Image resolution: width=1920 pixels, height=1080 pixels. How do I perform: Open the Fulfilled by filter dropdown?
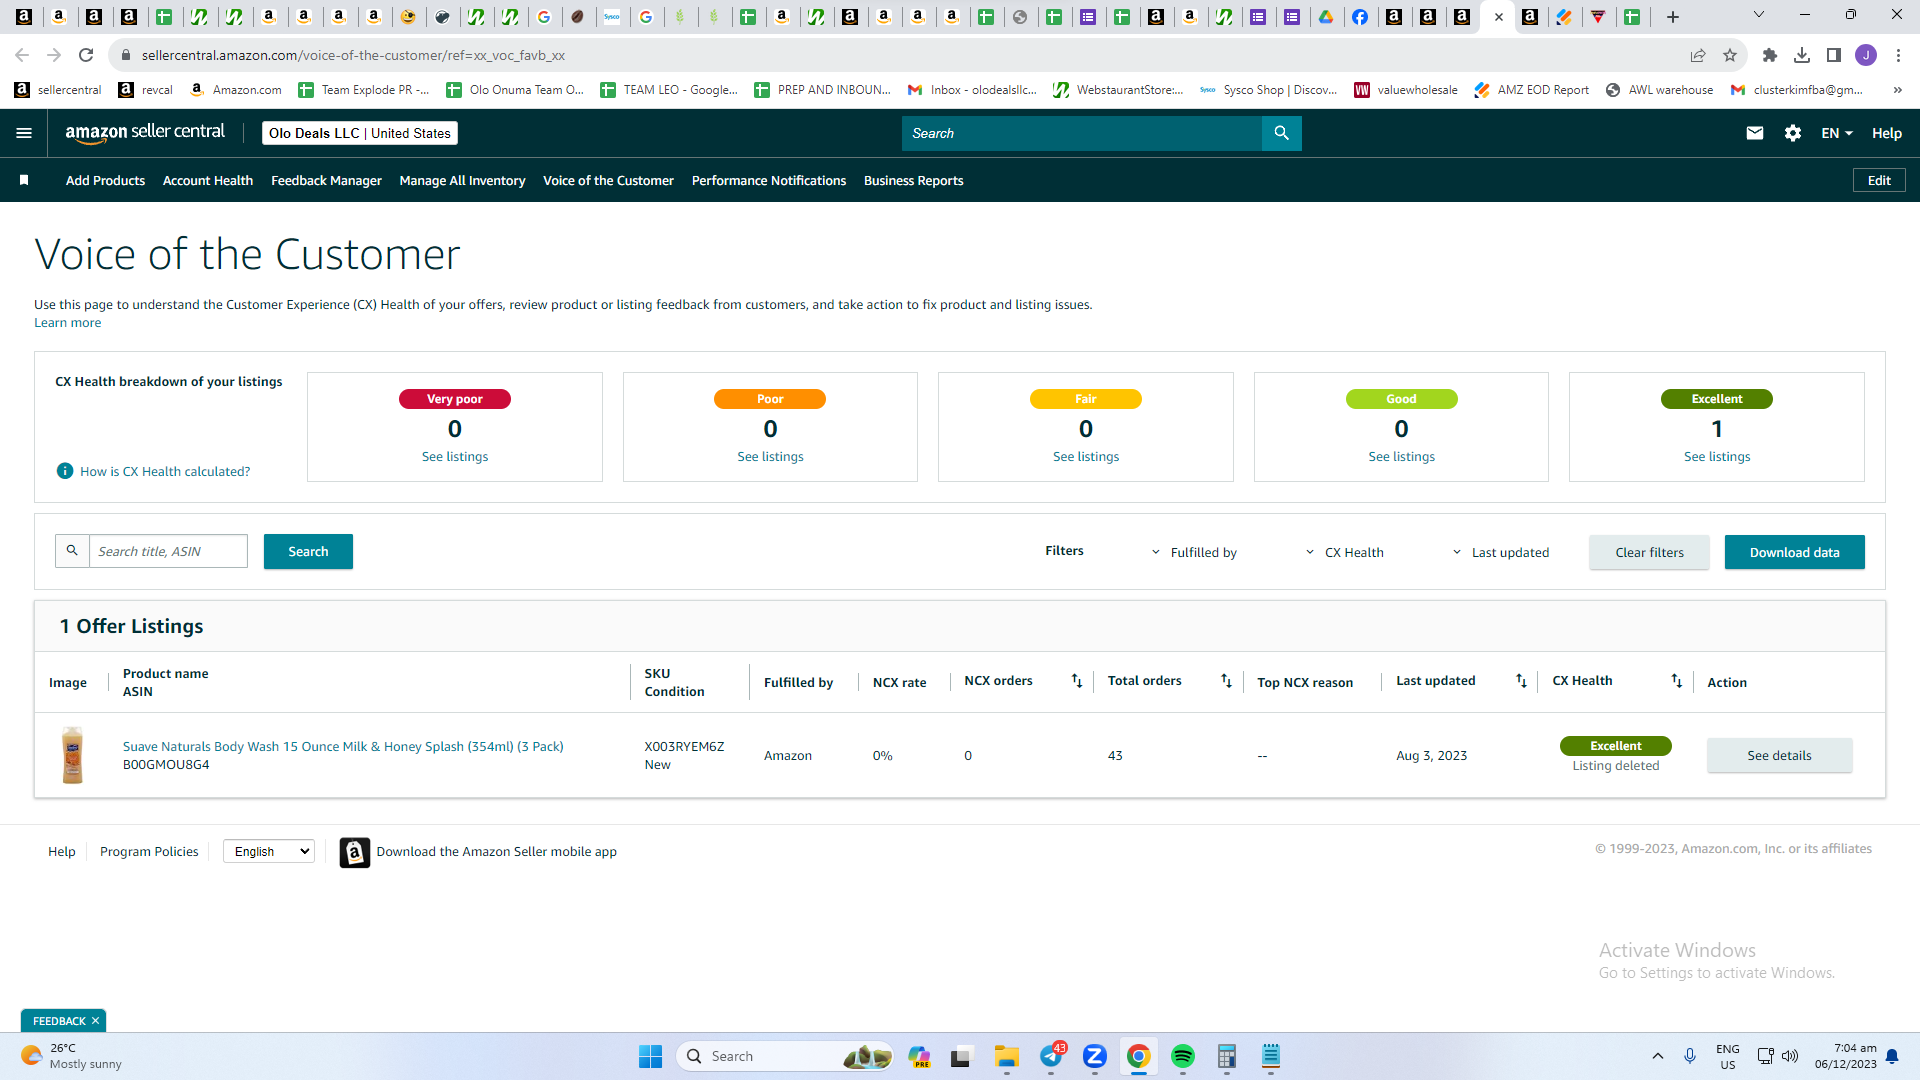coord(1195,552)
